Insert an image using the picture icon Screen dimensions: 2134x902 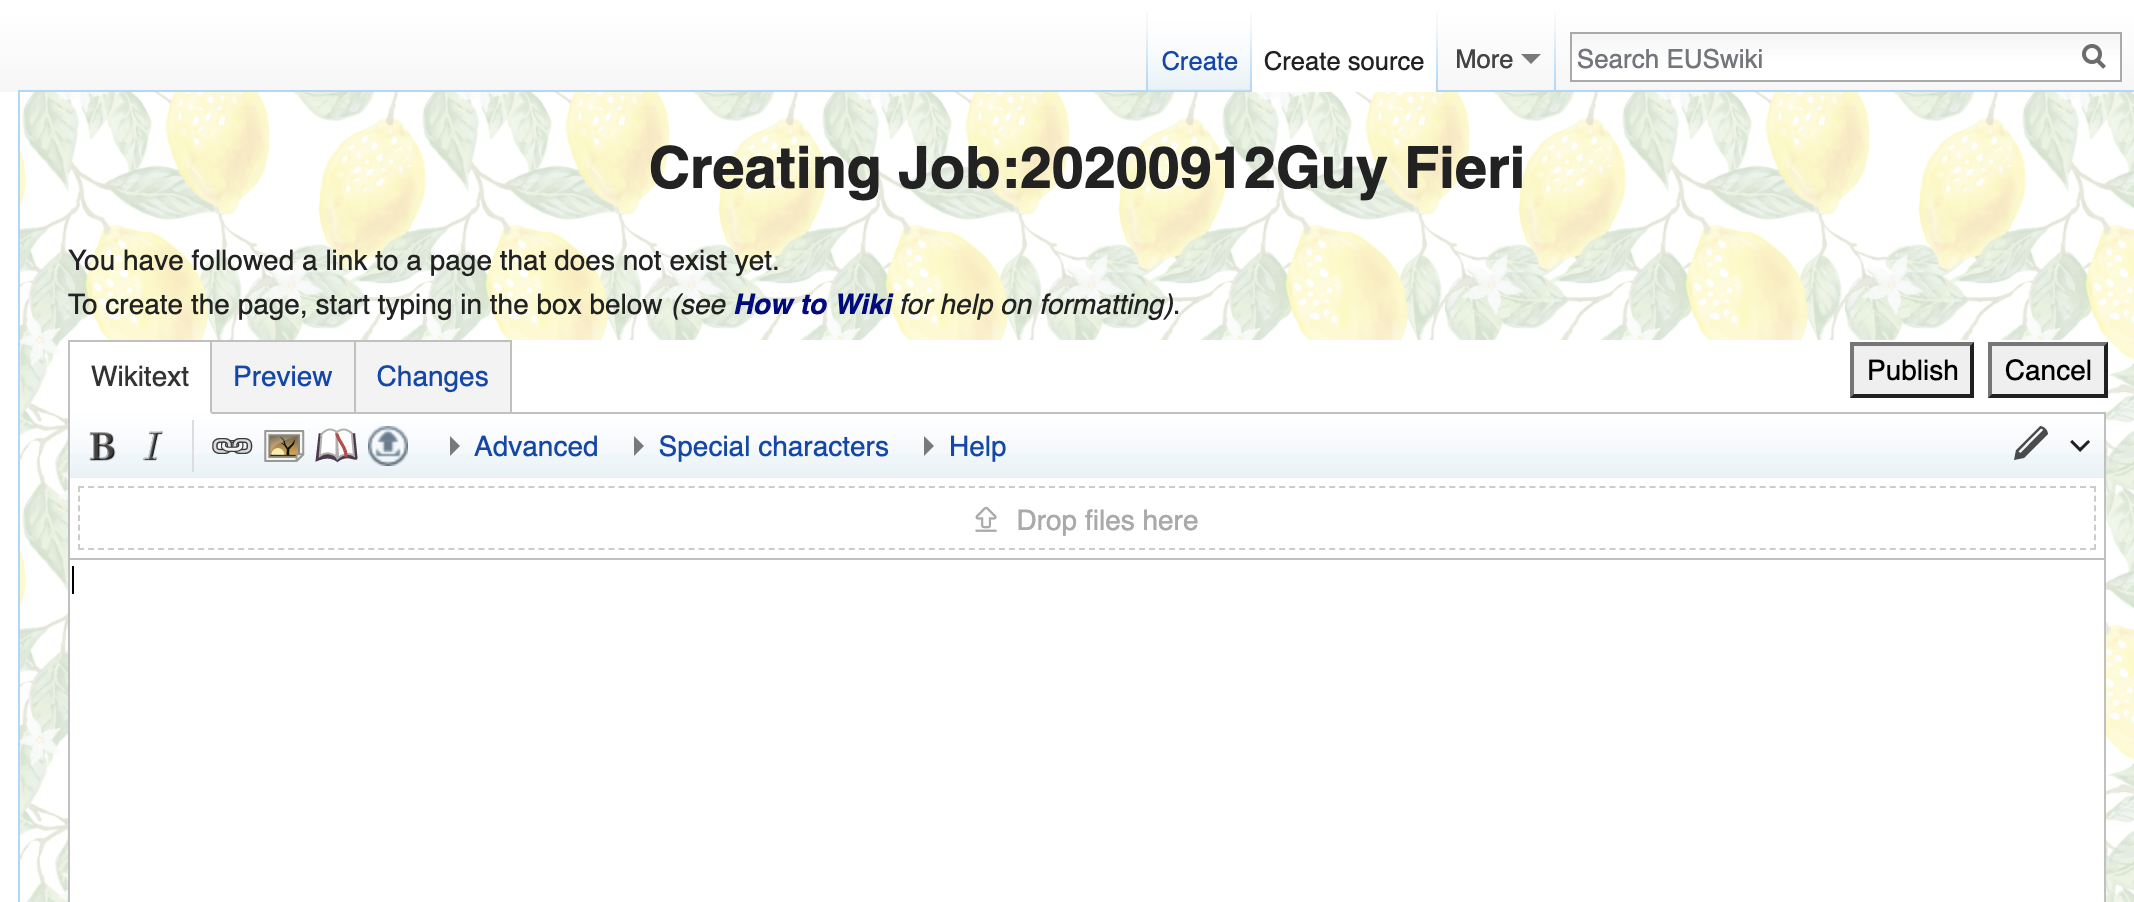click(284, 446)
